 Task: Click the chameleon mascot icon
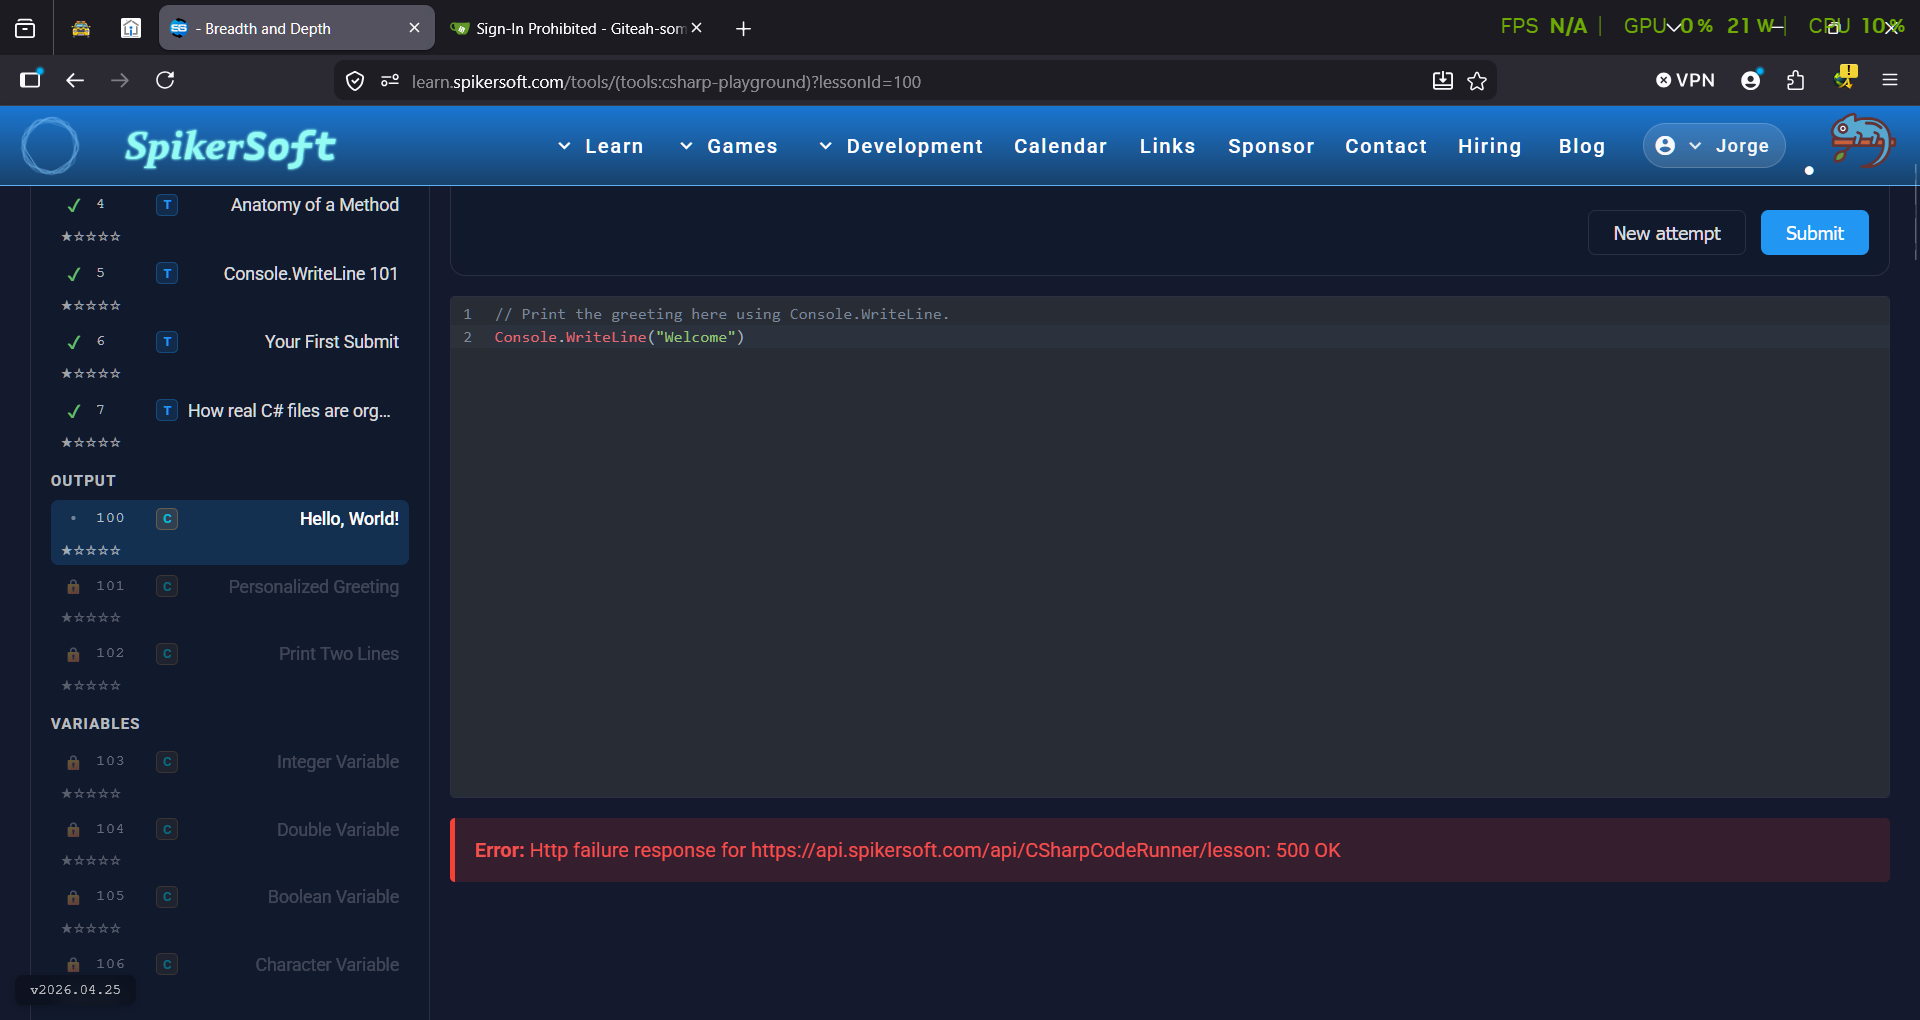[1861, 141]
